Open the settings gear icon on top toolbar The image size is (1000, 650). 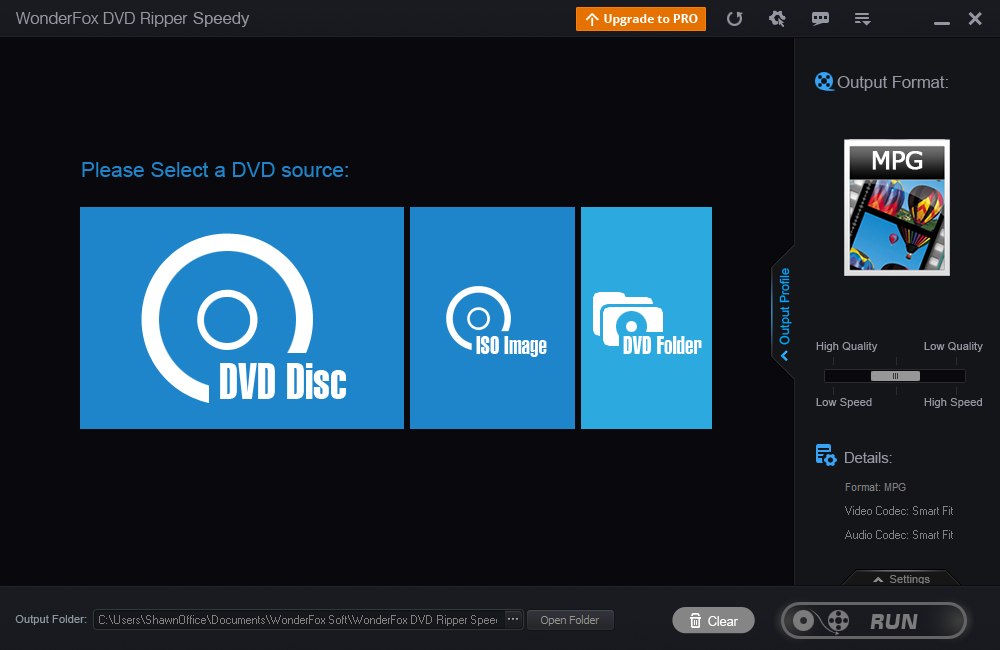777,18
